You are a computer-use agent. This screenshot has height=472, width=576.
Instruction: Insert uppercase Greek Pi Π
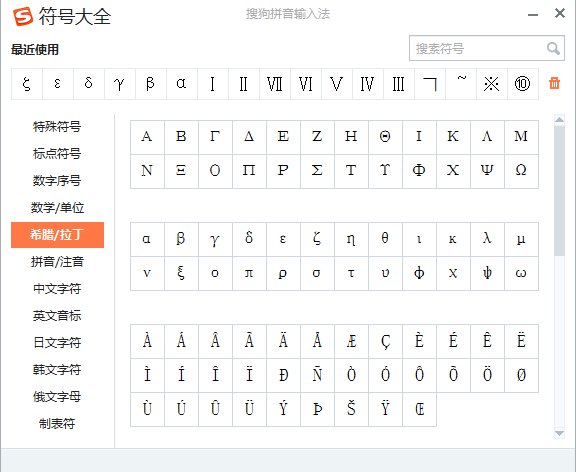(x=249, y=171)
